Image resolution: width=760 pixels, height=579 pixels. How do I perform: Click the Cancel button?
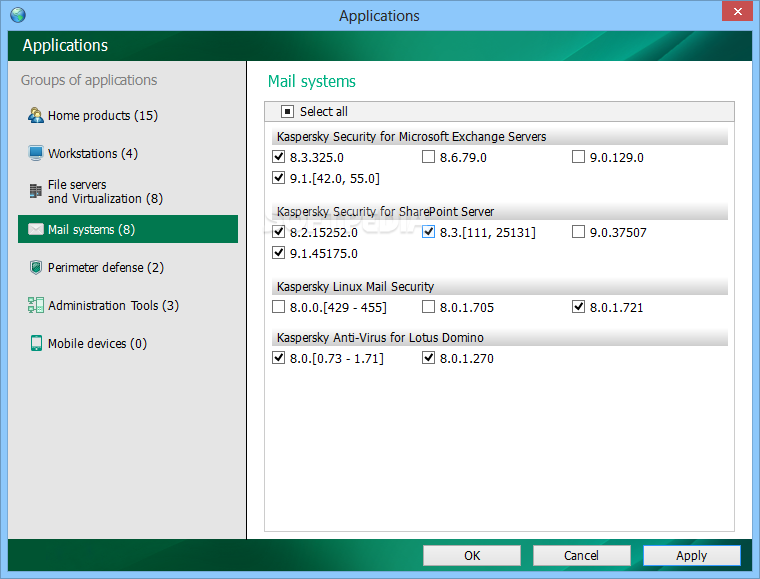click(x=582, y=555)
